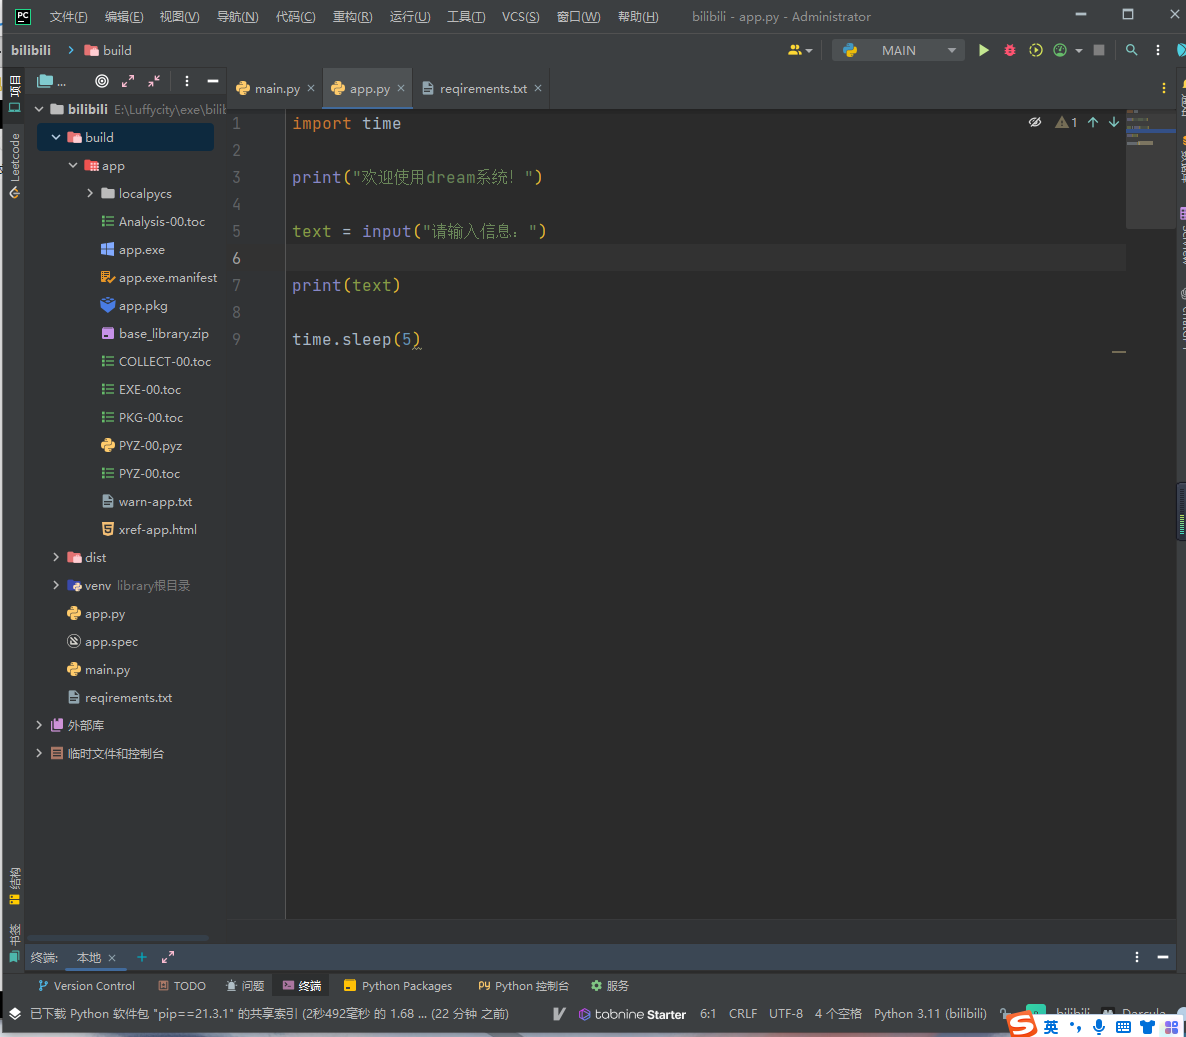
Task: Expand the localpycs folder
Action: pyautogui.click(x=90, y=193)
